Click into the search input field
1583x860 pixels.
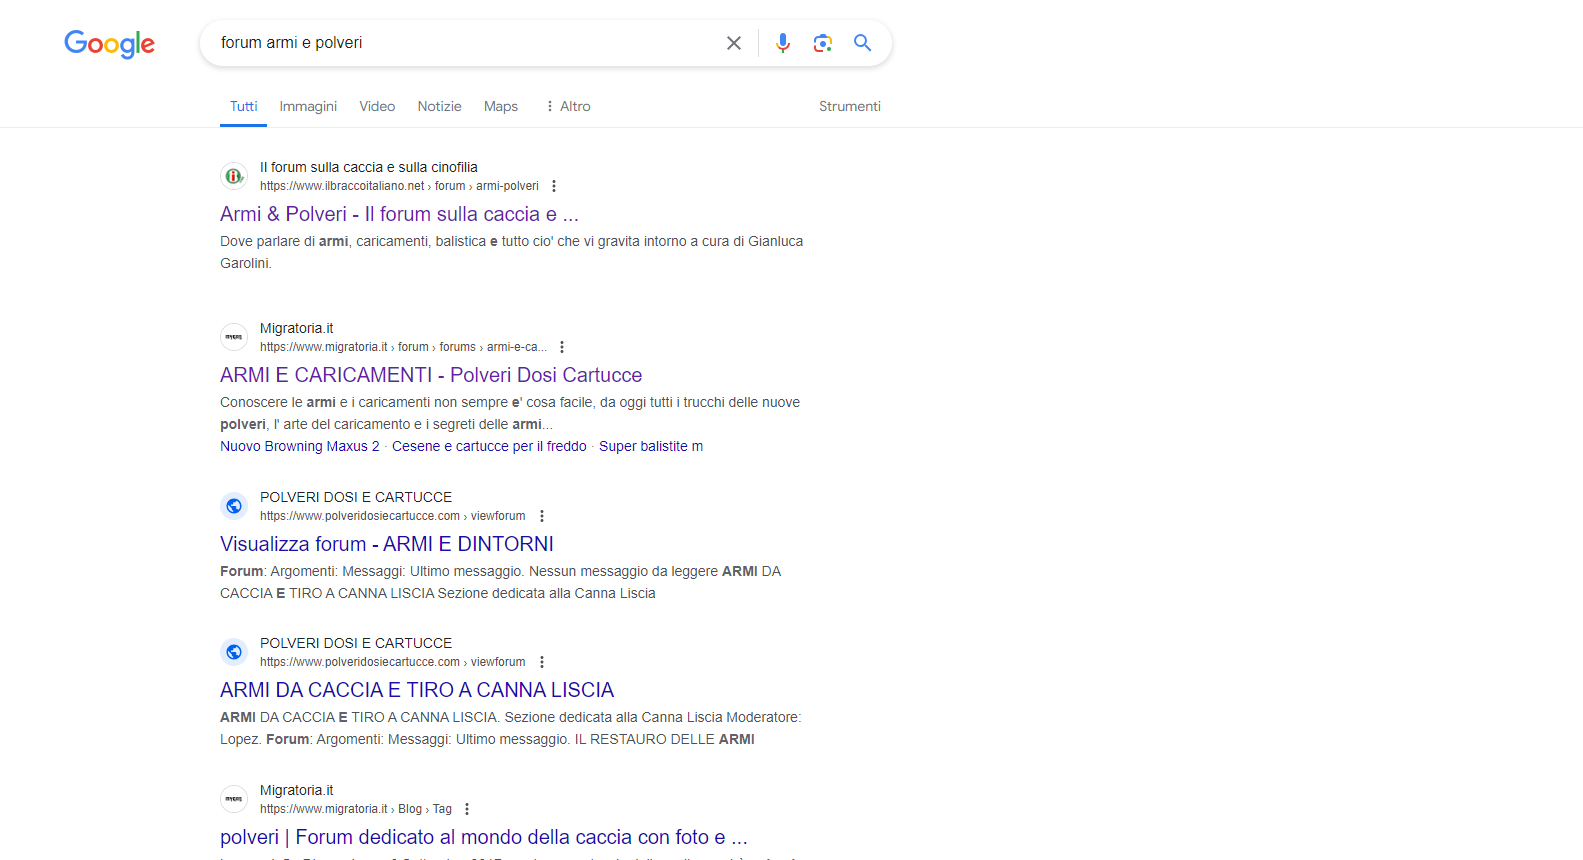460,43
